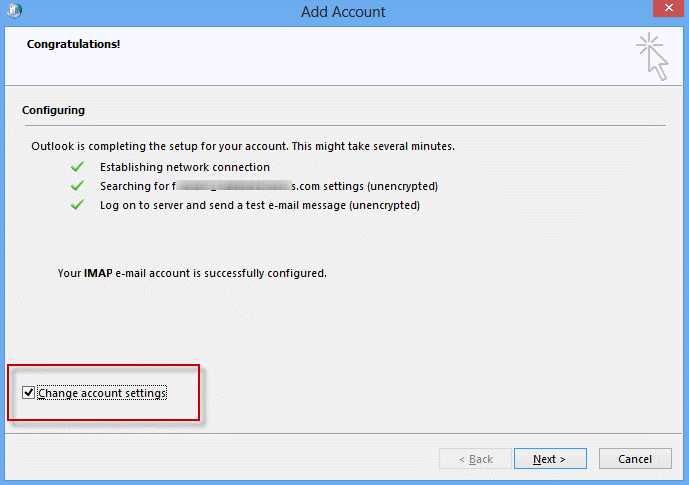Click the Congratulations! heading
Viewport: 689px width, 485px height.
click(73, 44)
